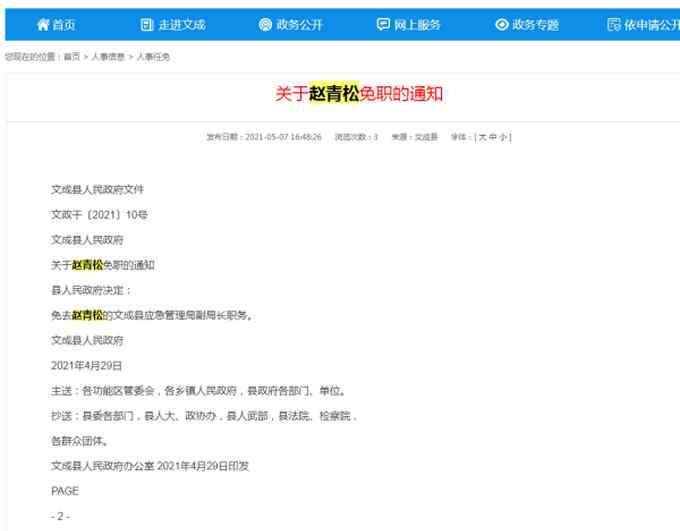Click the red article title 关于赵青松免职的通知

point(359,94)
